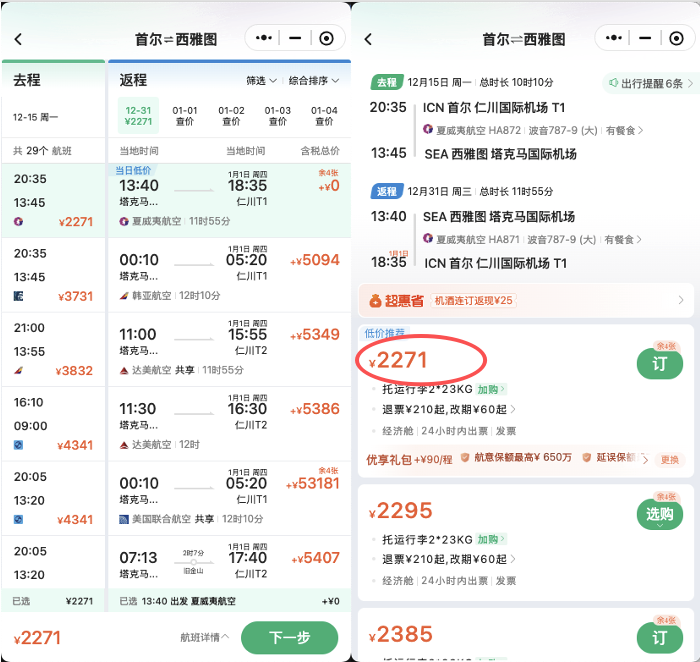Minimize mini program in left screen header
The height and width of the screenshot is (662, 700).
pos(295,38)
